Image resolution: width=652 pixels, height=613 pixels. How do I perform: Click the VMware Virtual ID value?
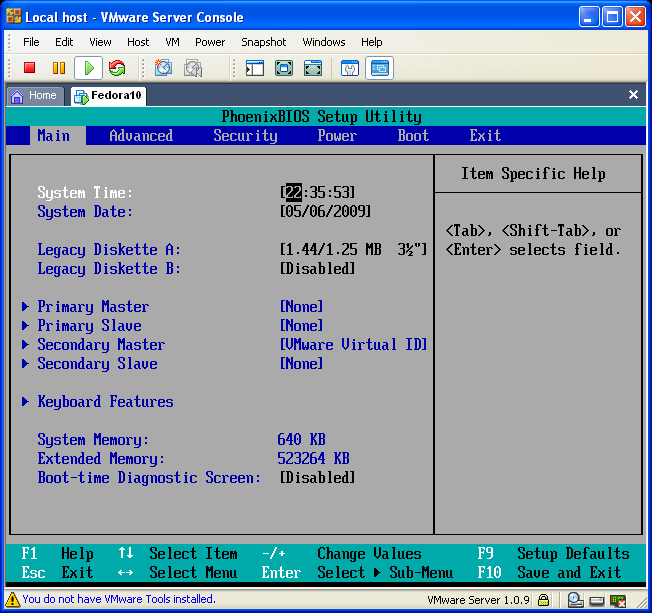(353, 344)
